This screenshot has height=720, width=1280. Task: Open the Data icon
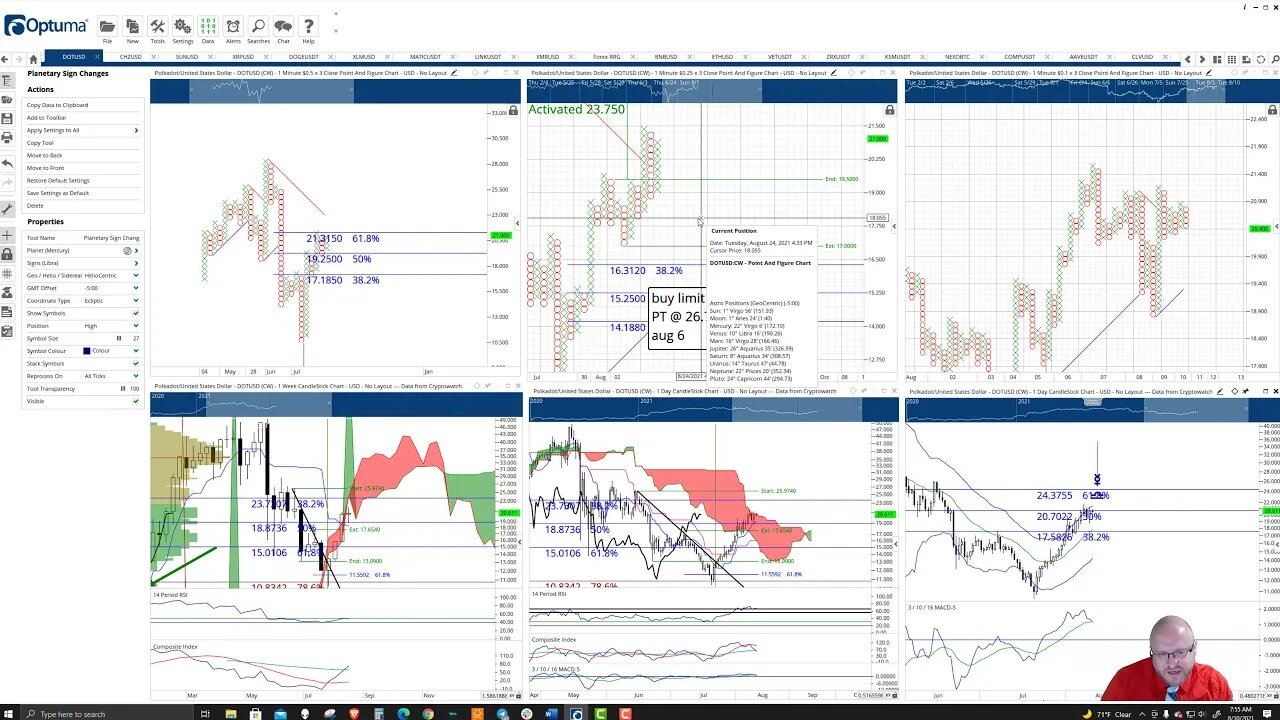[208, 27]
